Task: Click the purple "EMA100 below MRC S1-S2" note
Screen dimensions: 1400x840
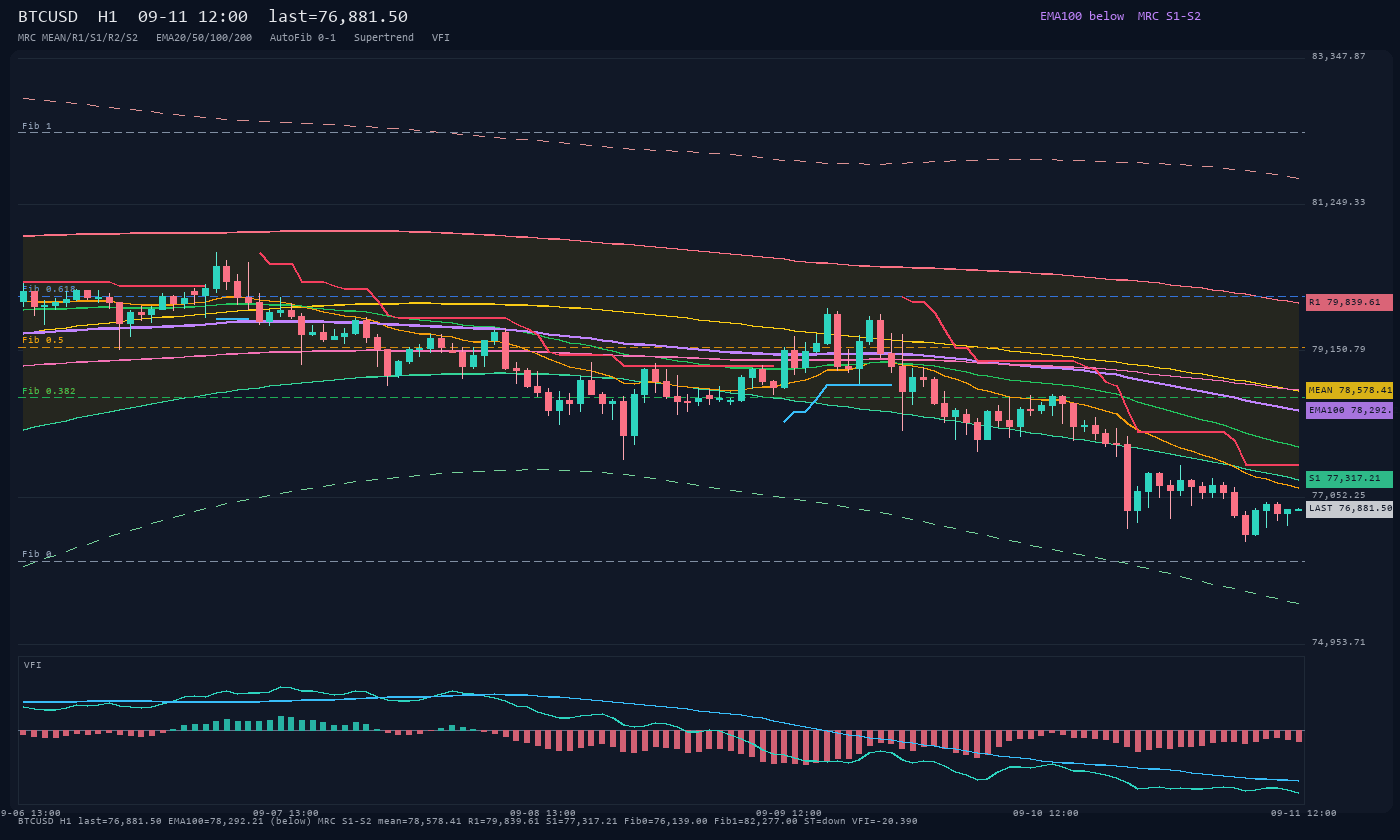Action: 1120,16
